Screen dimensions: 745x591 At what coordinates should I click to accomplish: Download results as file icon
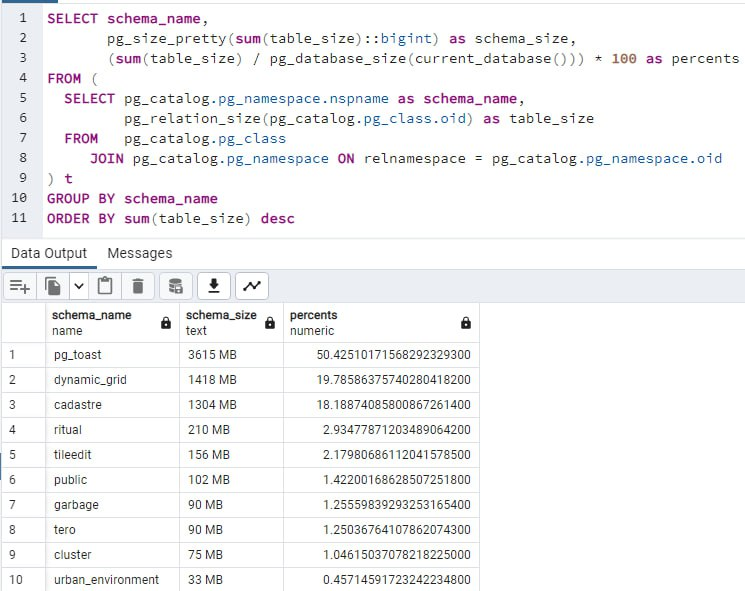[213, 286]
